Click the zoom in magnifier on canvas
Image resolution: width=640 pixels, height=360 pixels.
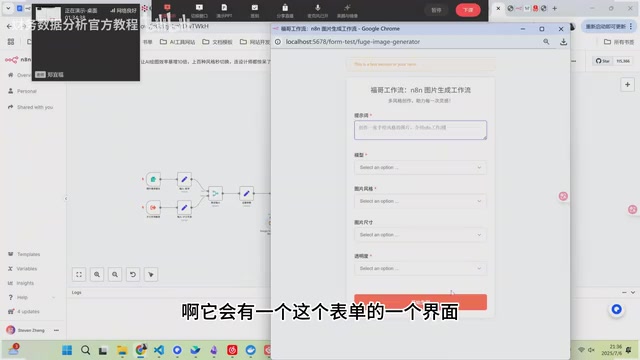tap(97, 275)
